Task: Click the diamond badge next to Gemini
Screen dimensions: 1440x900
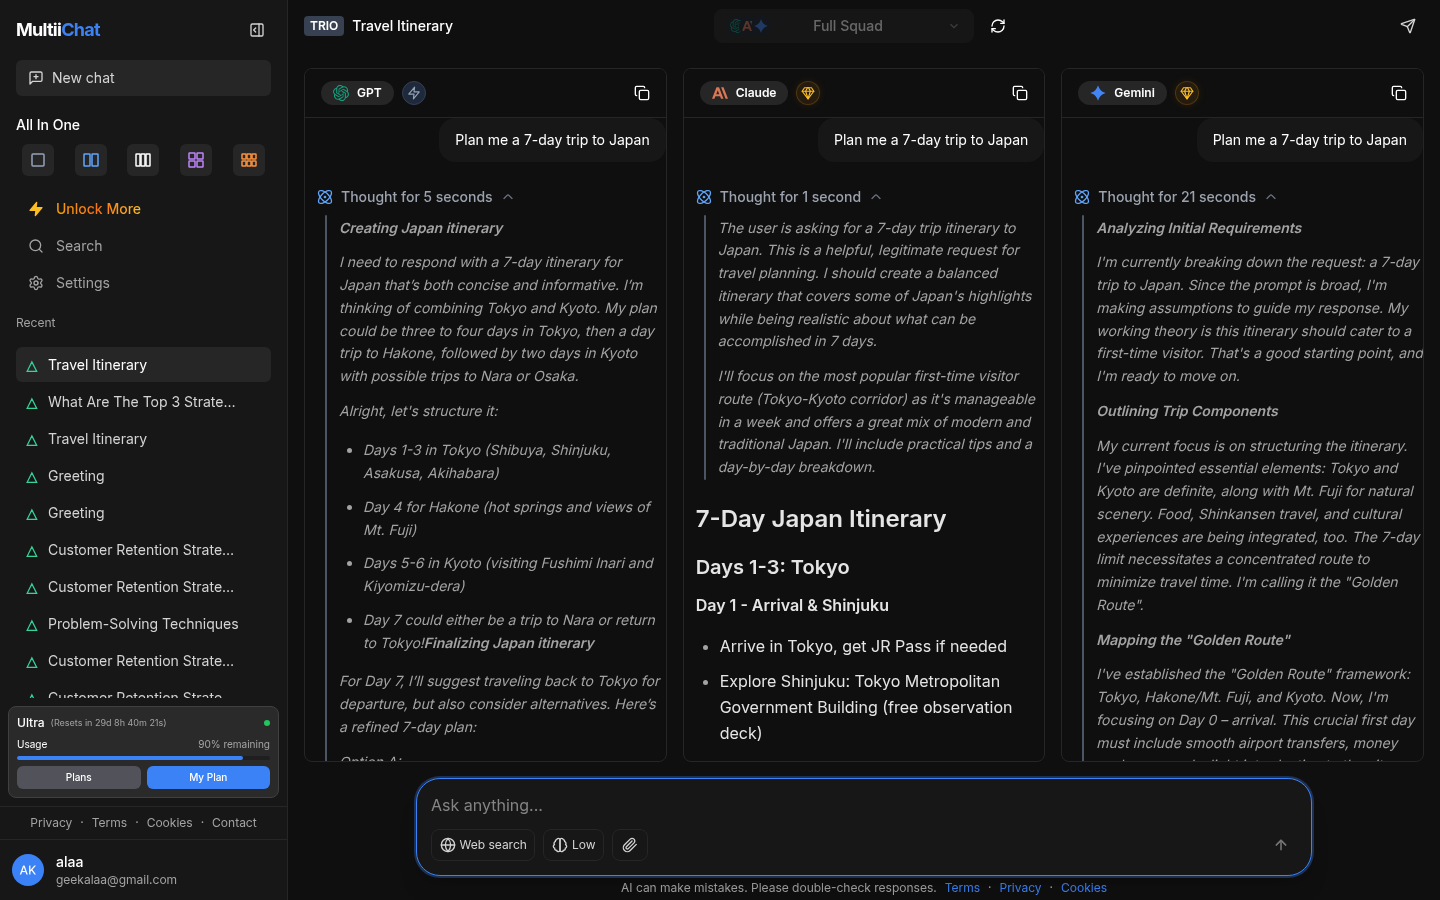Action: (1187, 93)
